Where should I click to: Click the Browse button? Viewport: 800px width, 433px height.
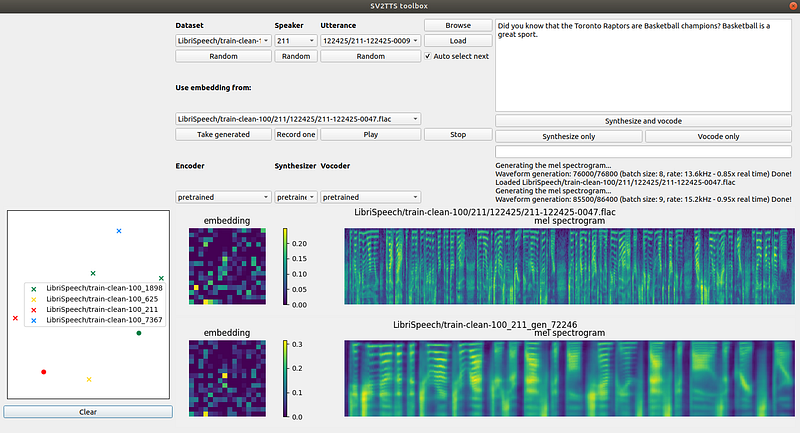(457, 24)
